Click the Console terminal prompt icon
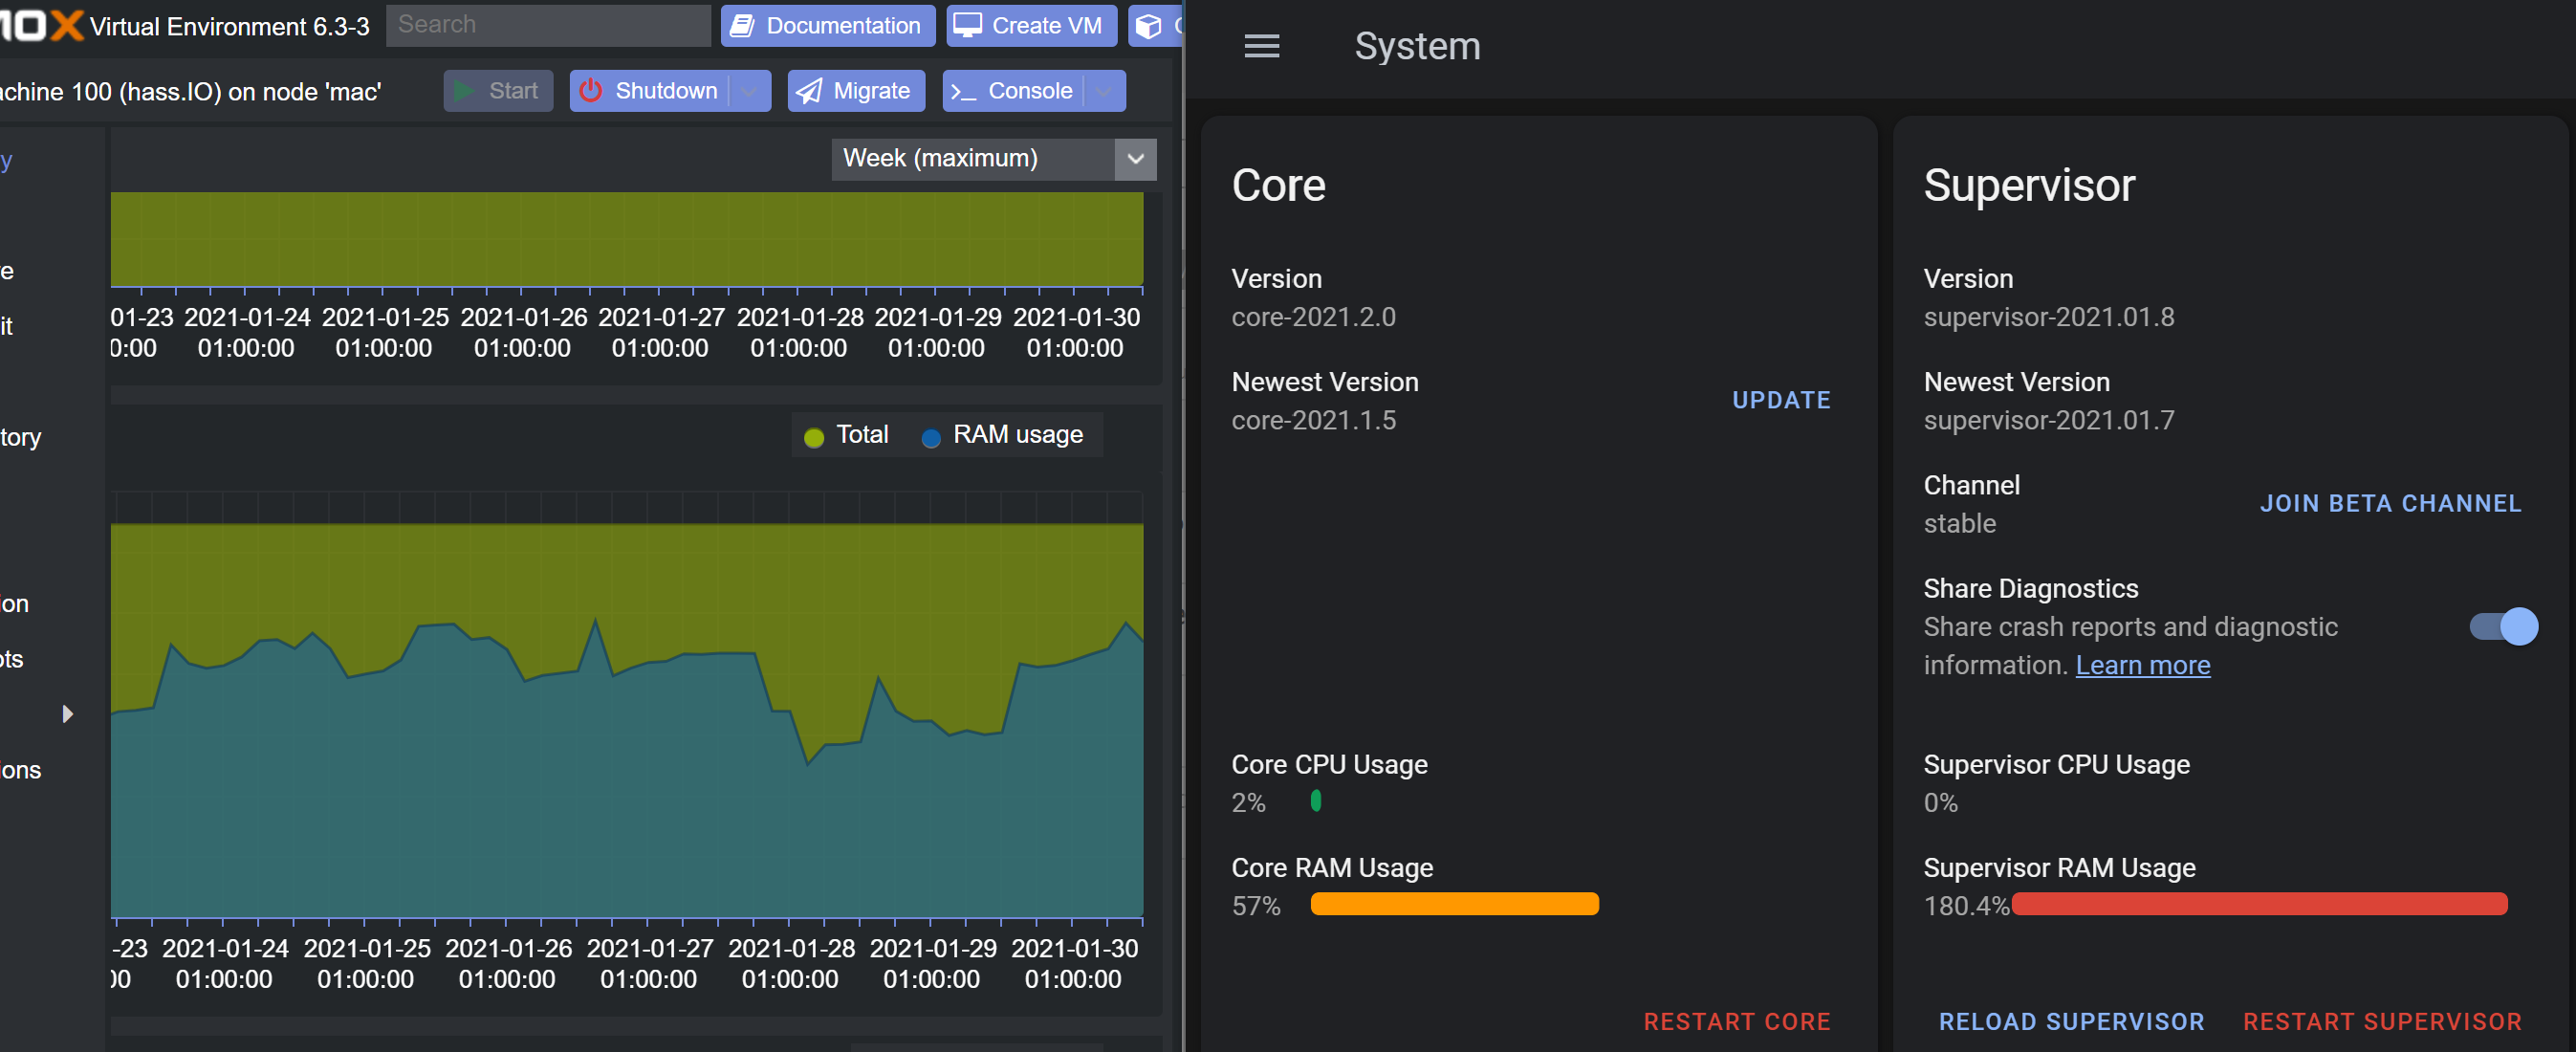Image resolution: width=2576 pixels, height=1052 pixels. (963, 92)
